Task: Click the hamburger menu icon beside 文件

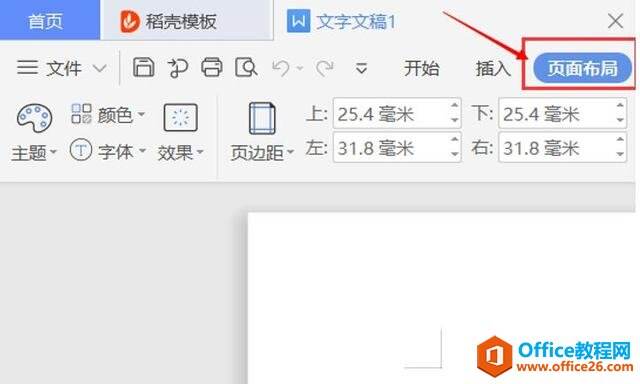Action: (x=28, y=67)
